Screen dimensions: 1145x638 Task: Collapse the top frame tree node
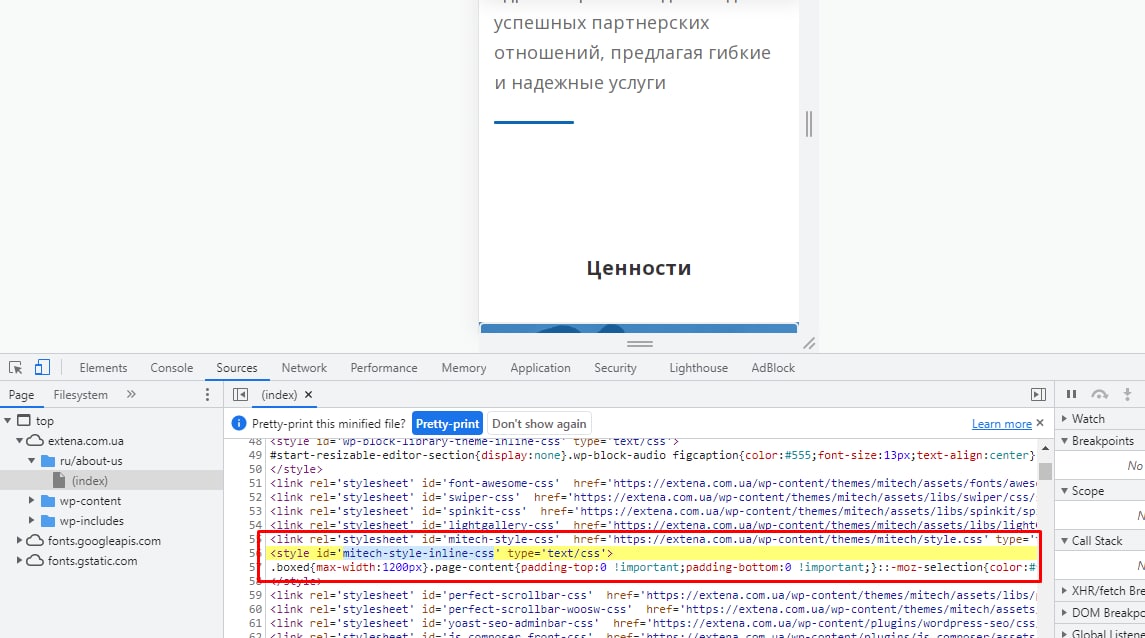pyautogui.click(x=8, y=420)
